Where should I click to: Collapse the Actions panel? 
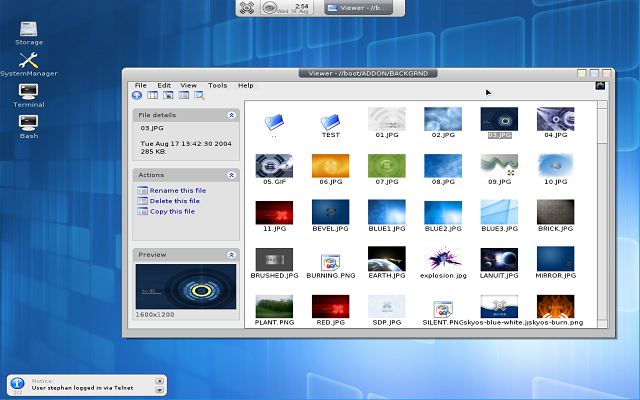click(x=231, y=175)
